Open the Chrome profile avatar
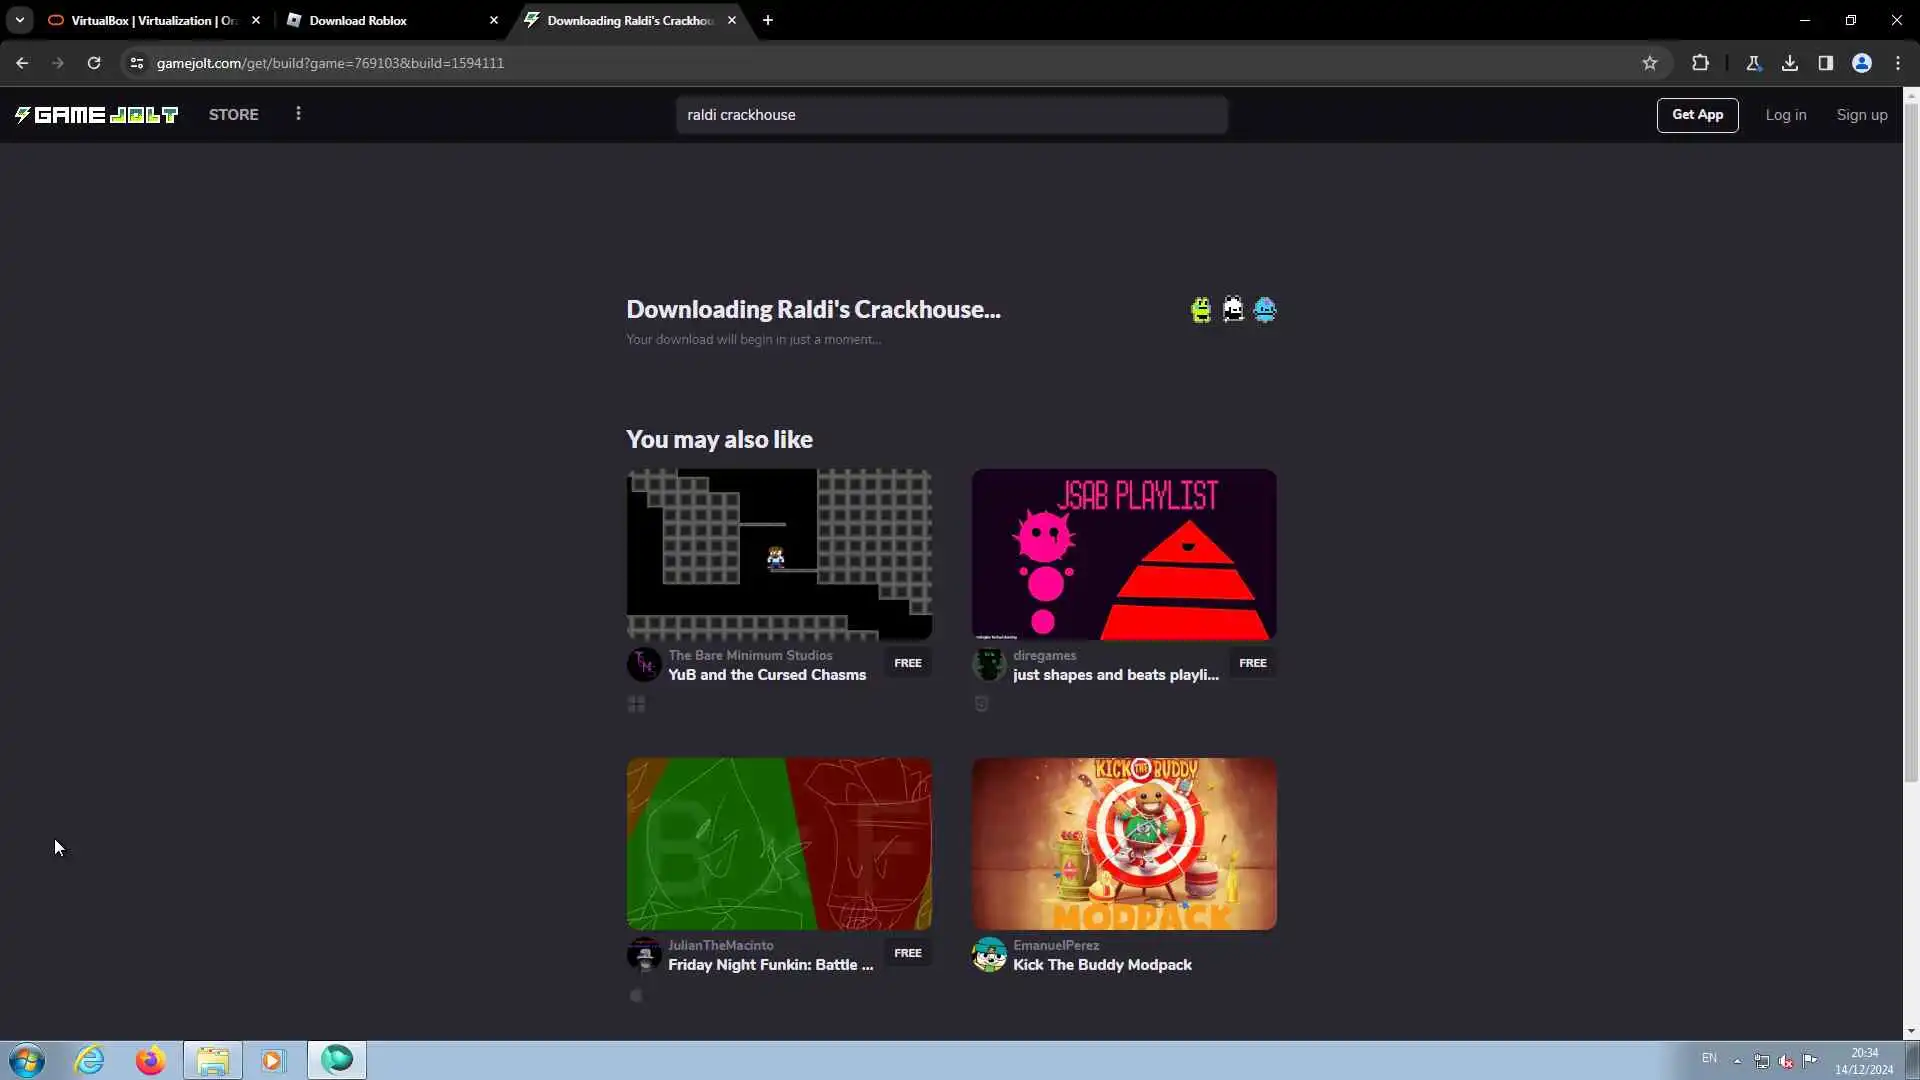The width and height of the screenshot is (1920, 1080). tap(1862, 63)
